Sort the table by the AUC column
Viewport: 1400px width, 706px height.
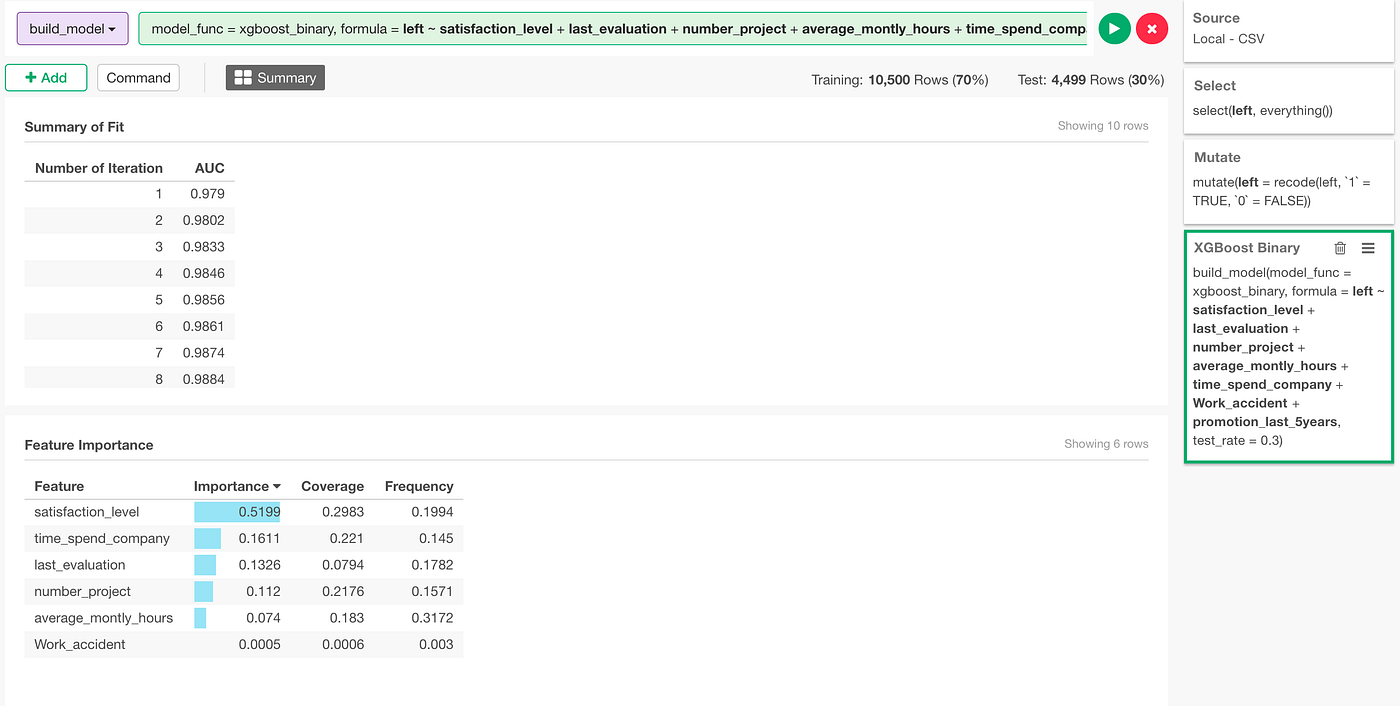[x=209, y=167]
